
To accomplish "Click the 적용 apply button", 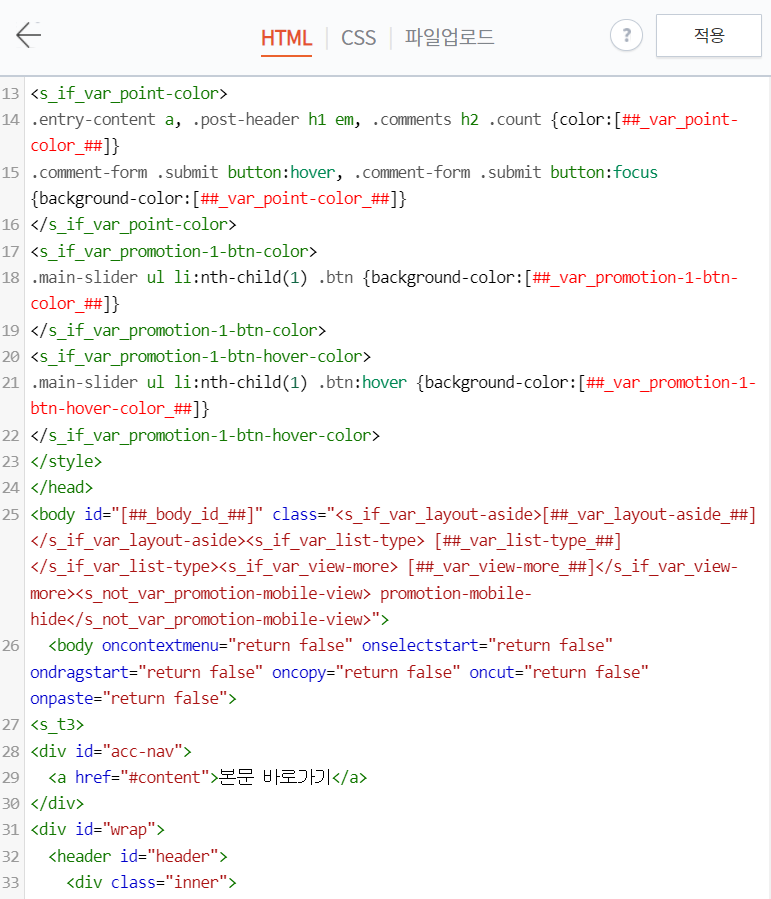I will click(x=709, y=36).
